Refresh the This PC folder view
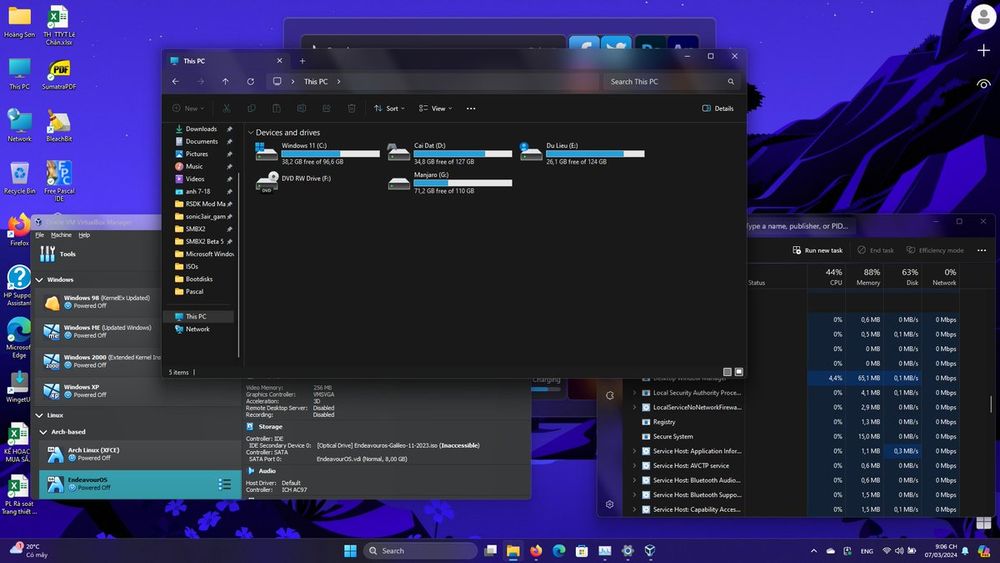Viewport: 1000px width, 563px height. pos(251,82)
